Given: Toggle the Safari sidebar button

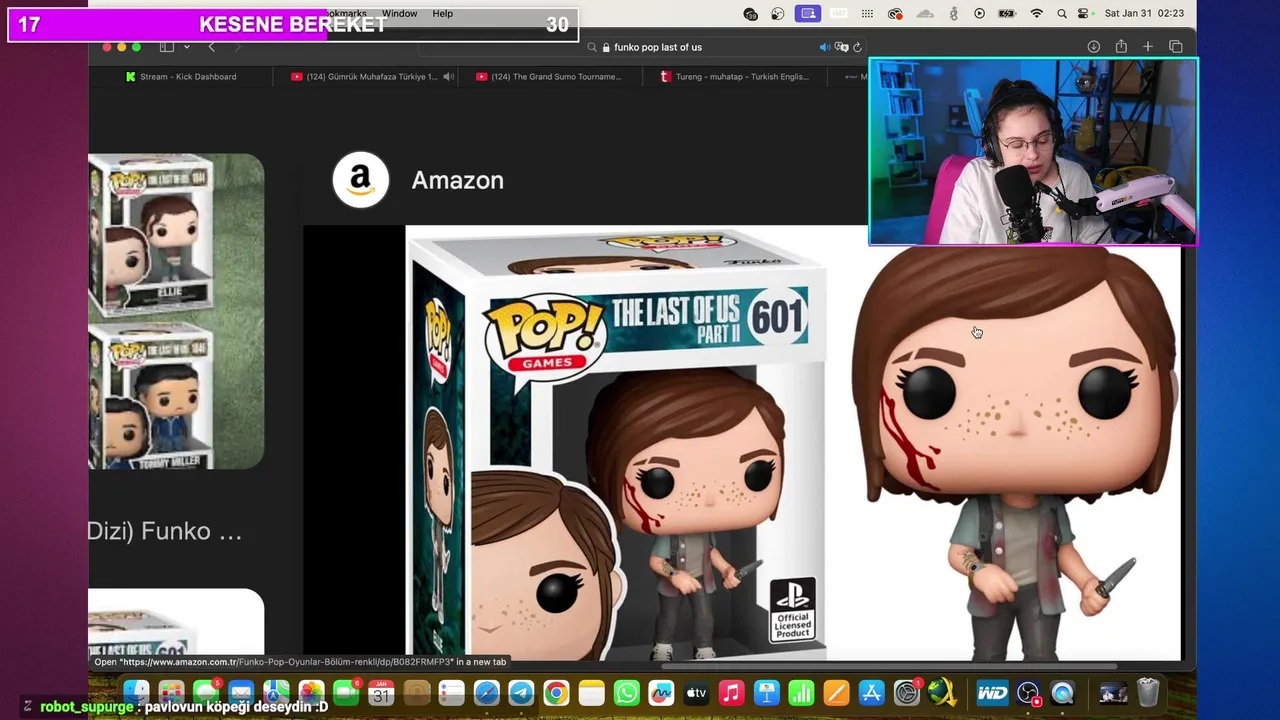Looking at the screenshot, I should (x=167, y=47).
